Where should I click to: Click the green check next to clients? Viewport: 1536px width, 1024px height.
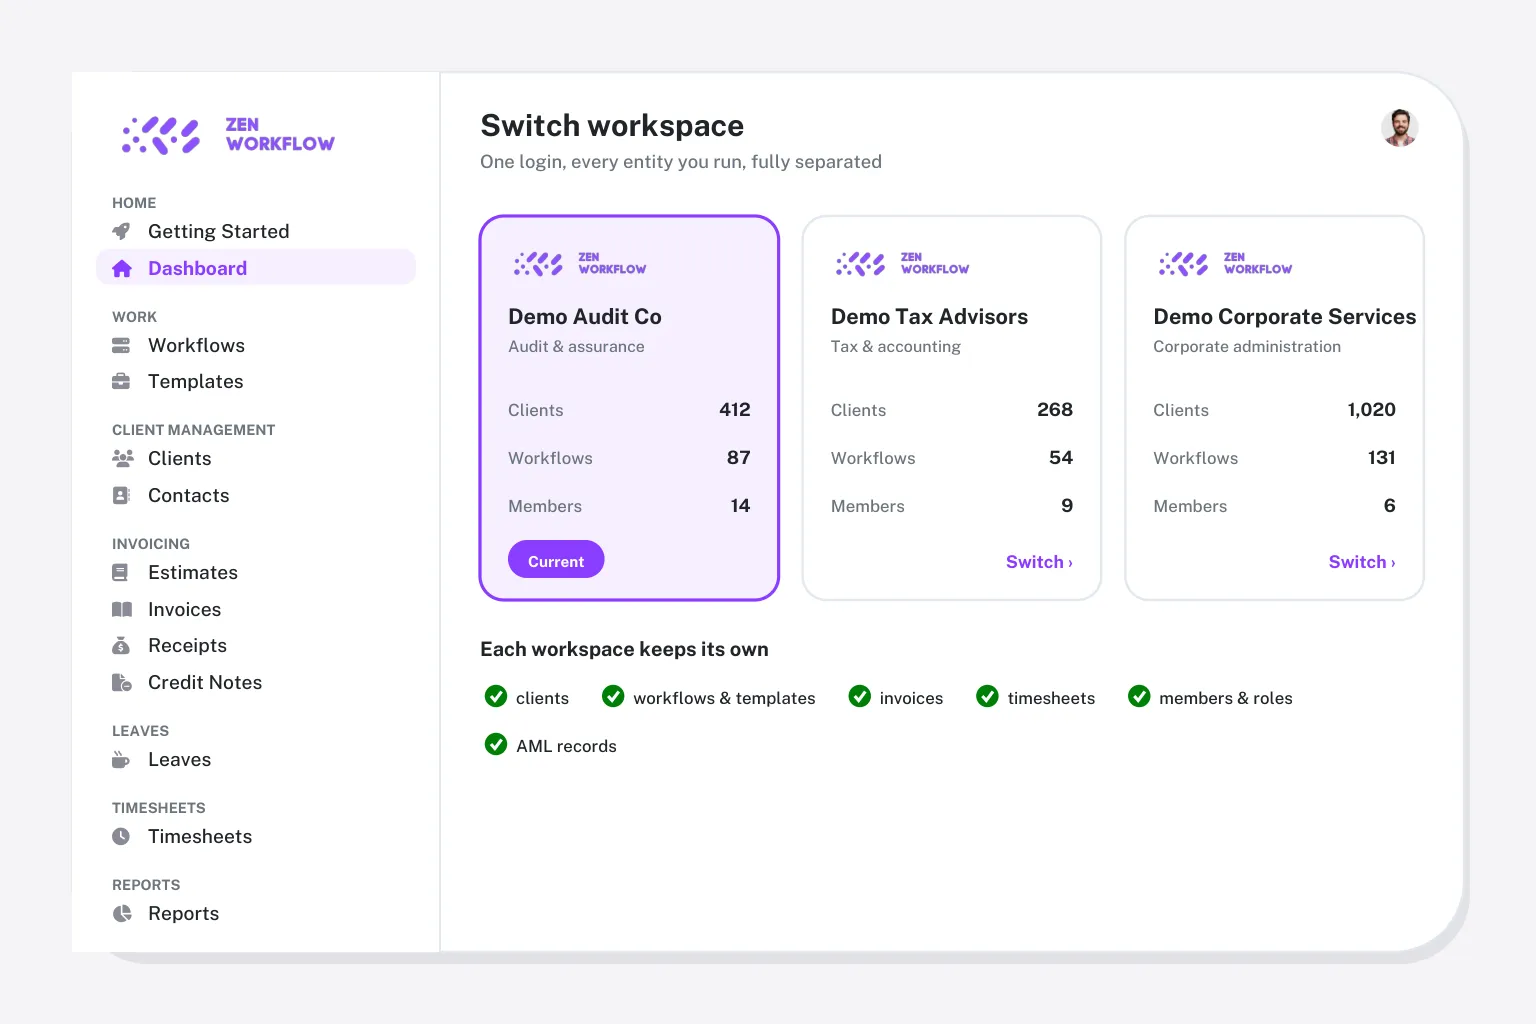[496, 696]
